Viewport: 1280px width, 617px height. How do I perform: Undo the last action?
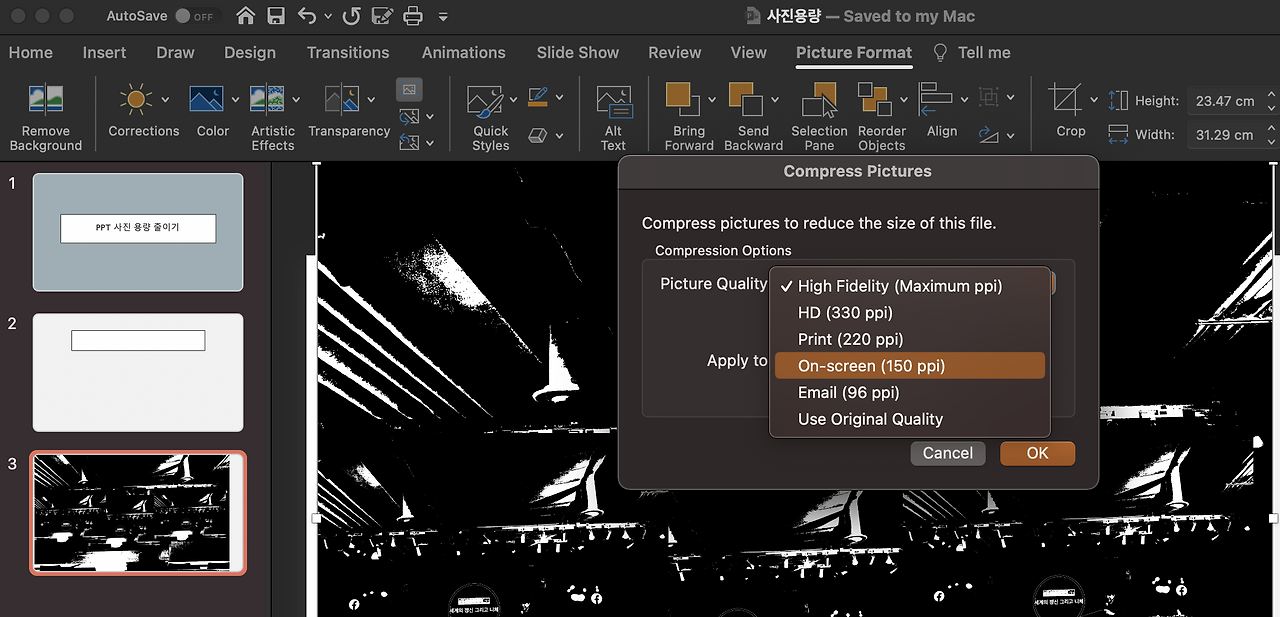click(307, 16)
